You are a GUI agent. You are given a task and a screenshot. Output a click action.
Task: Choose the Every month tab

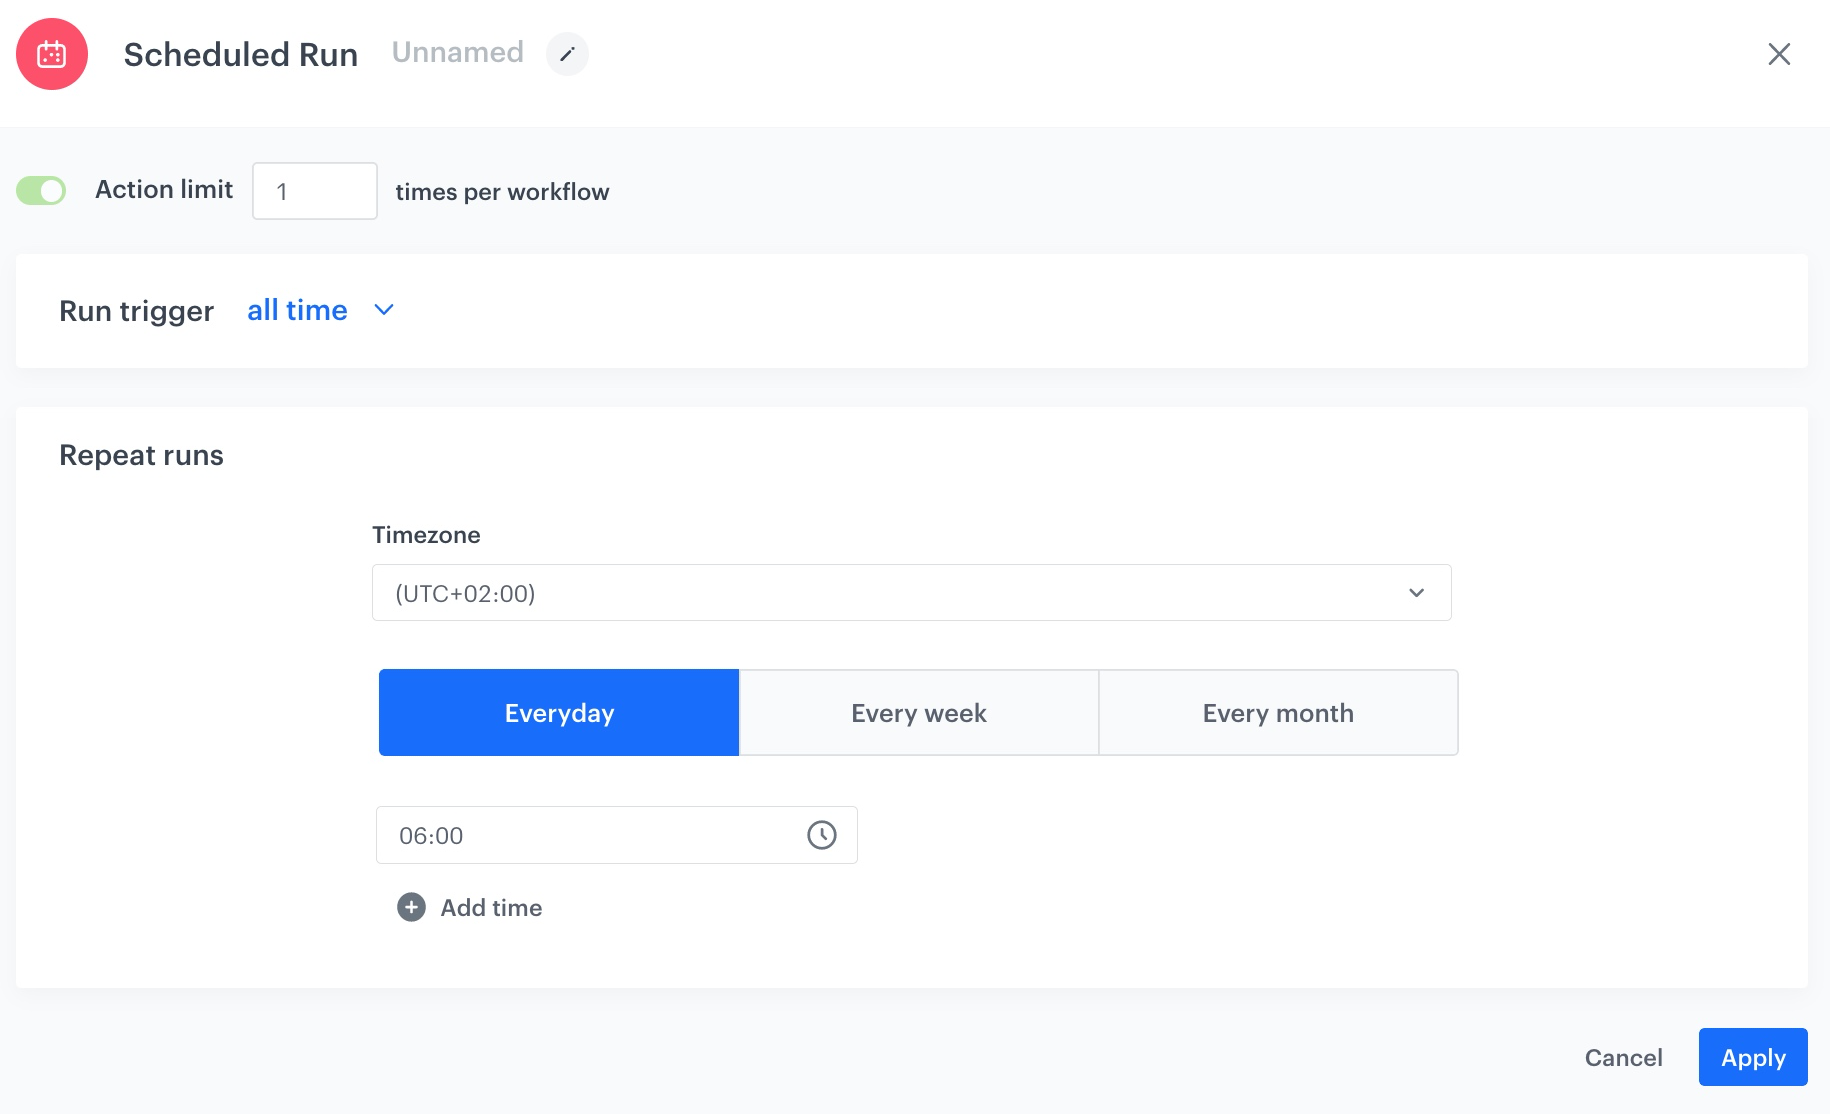(1278, 713)
